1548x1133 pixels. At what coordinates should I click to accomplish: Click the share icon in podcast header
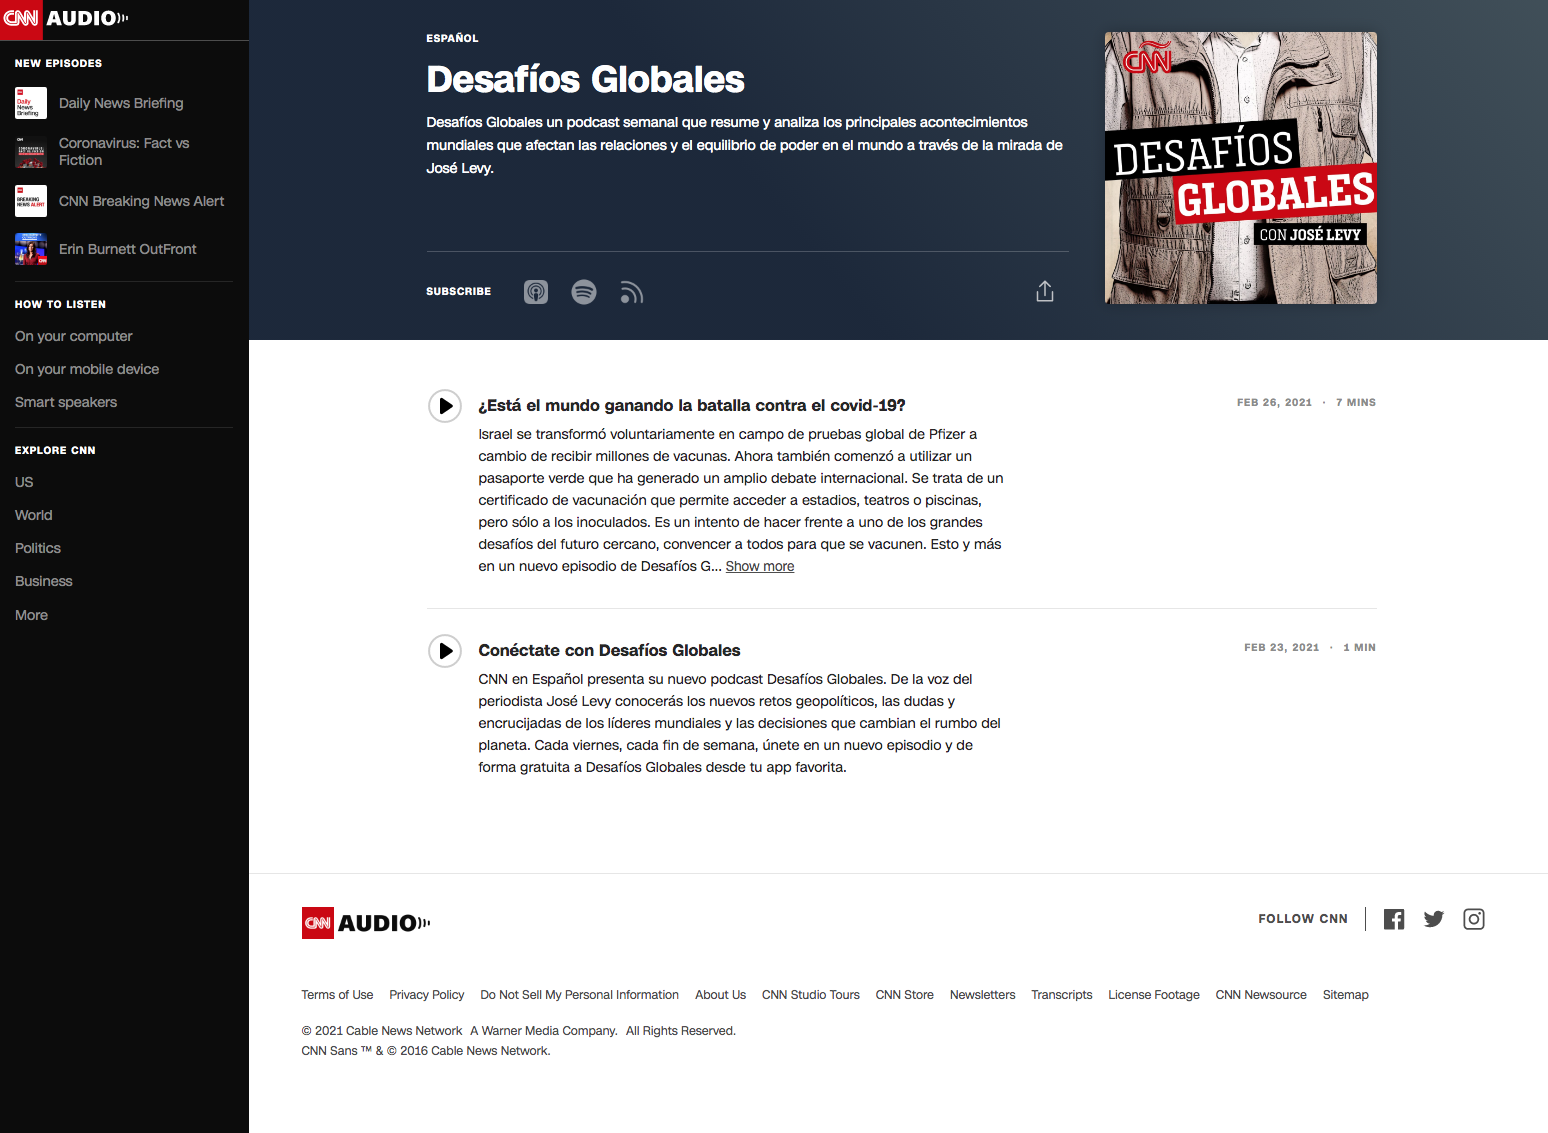tap(1045, 291)
